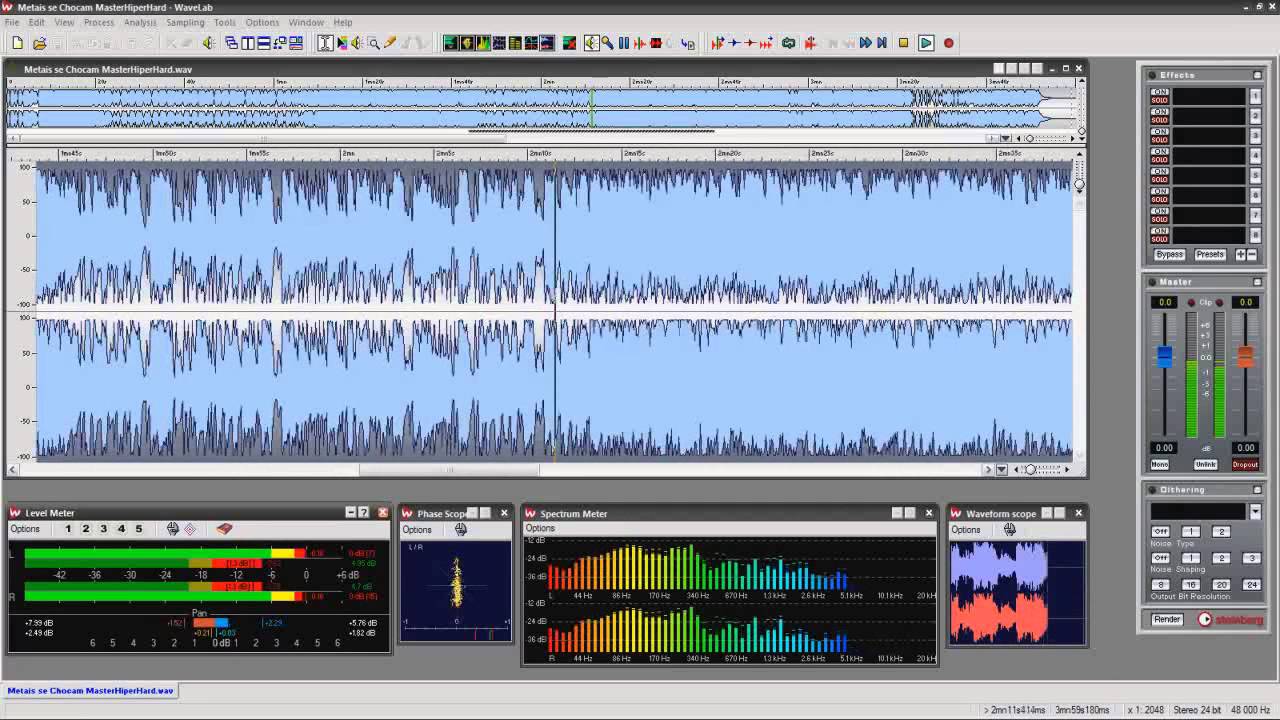The image size is (1280, 720).
Task: Open the level meter icon in toolbar
Action: 451,43
